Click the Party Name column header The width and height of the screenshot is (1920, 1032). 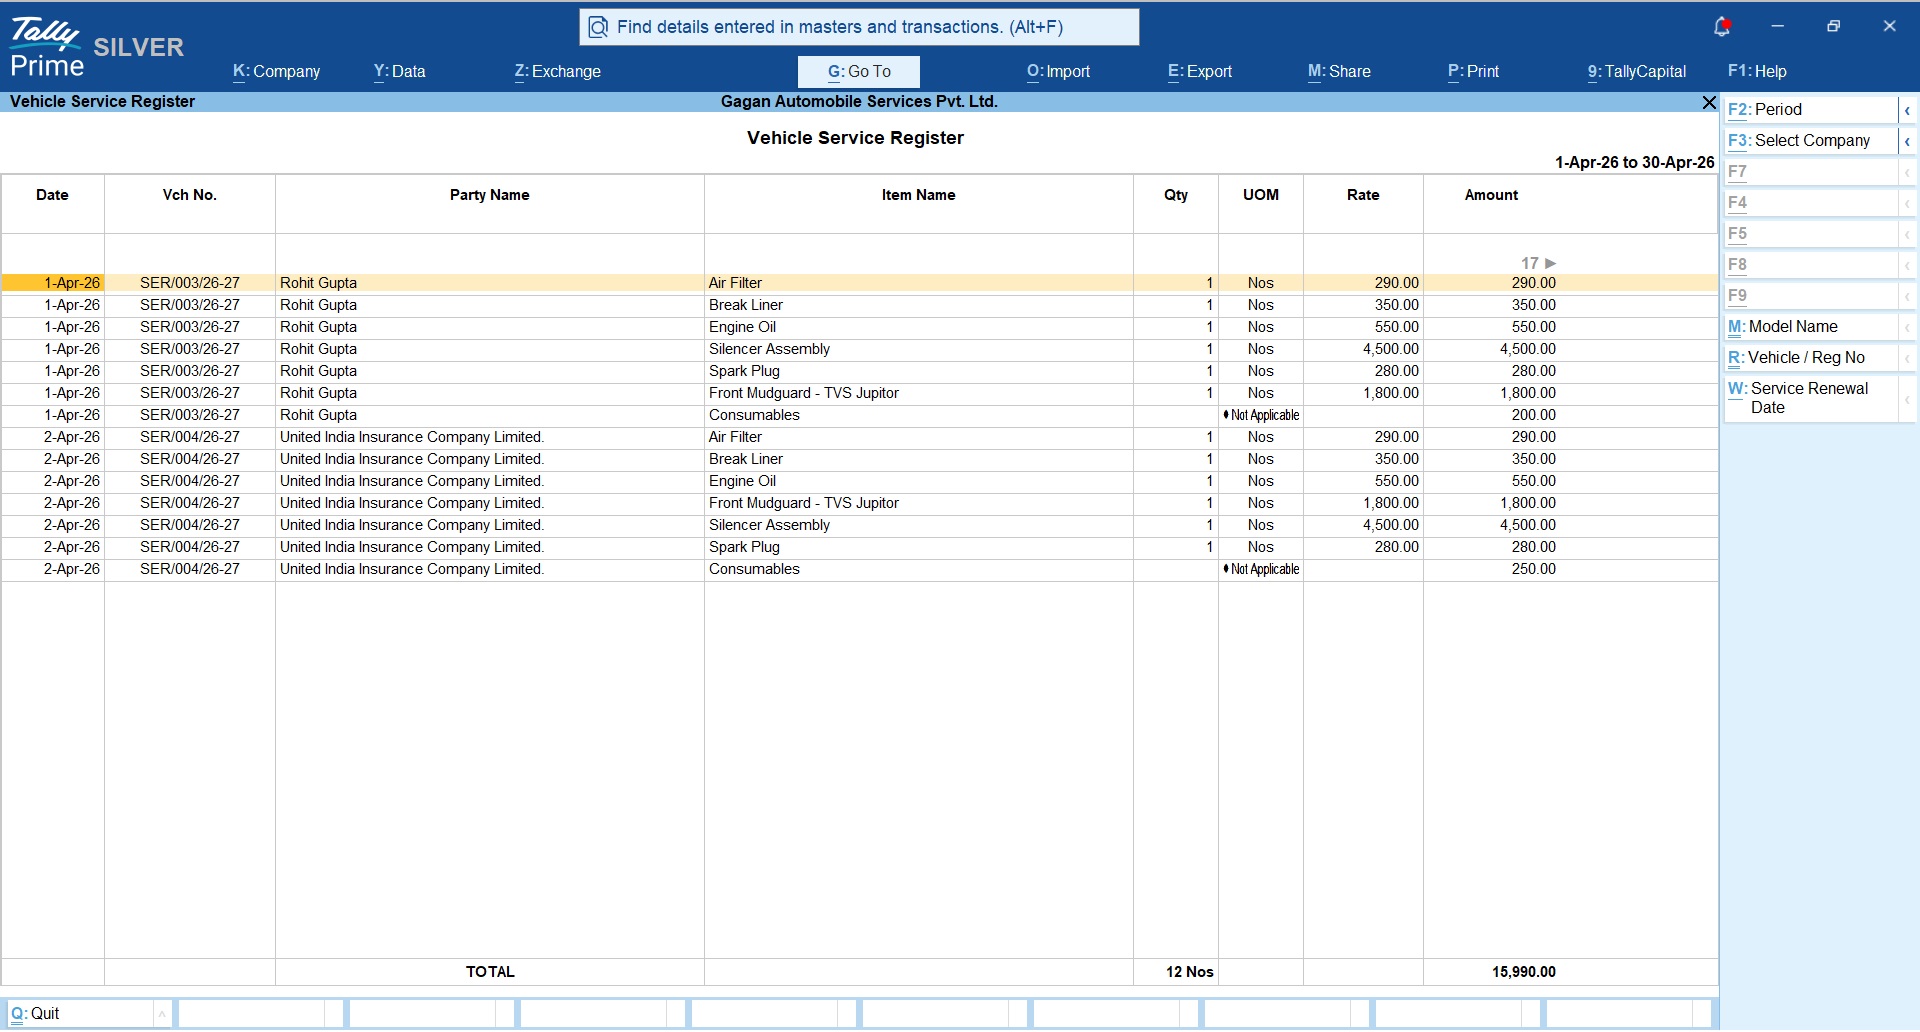pyautogui.click(x=490, y=195)
